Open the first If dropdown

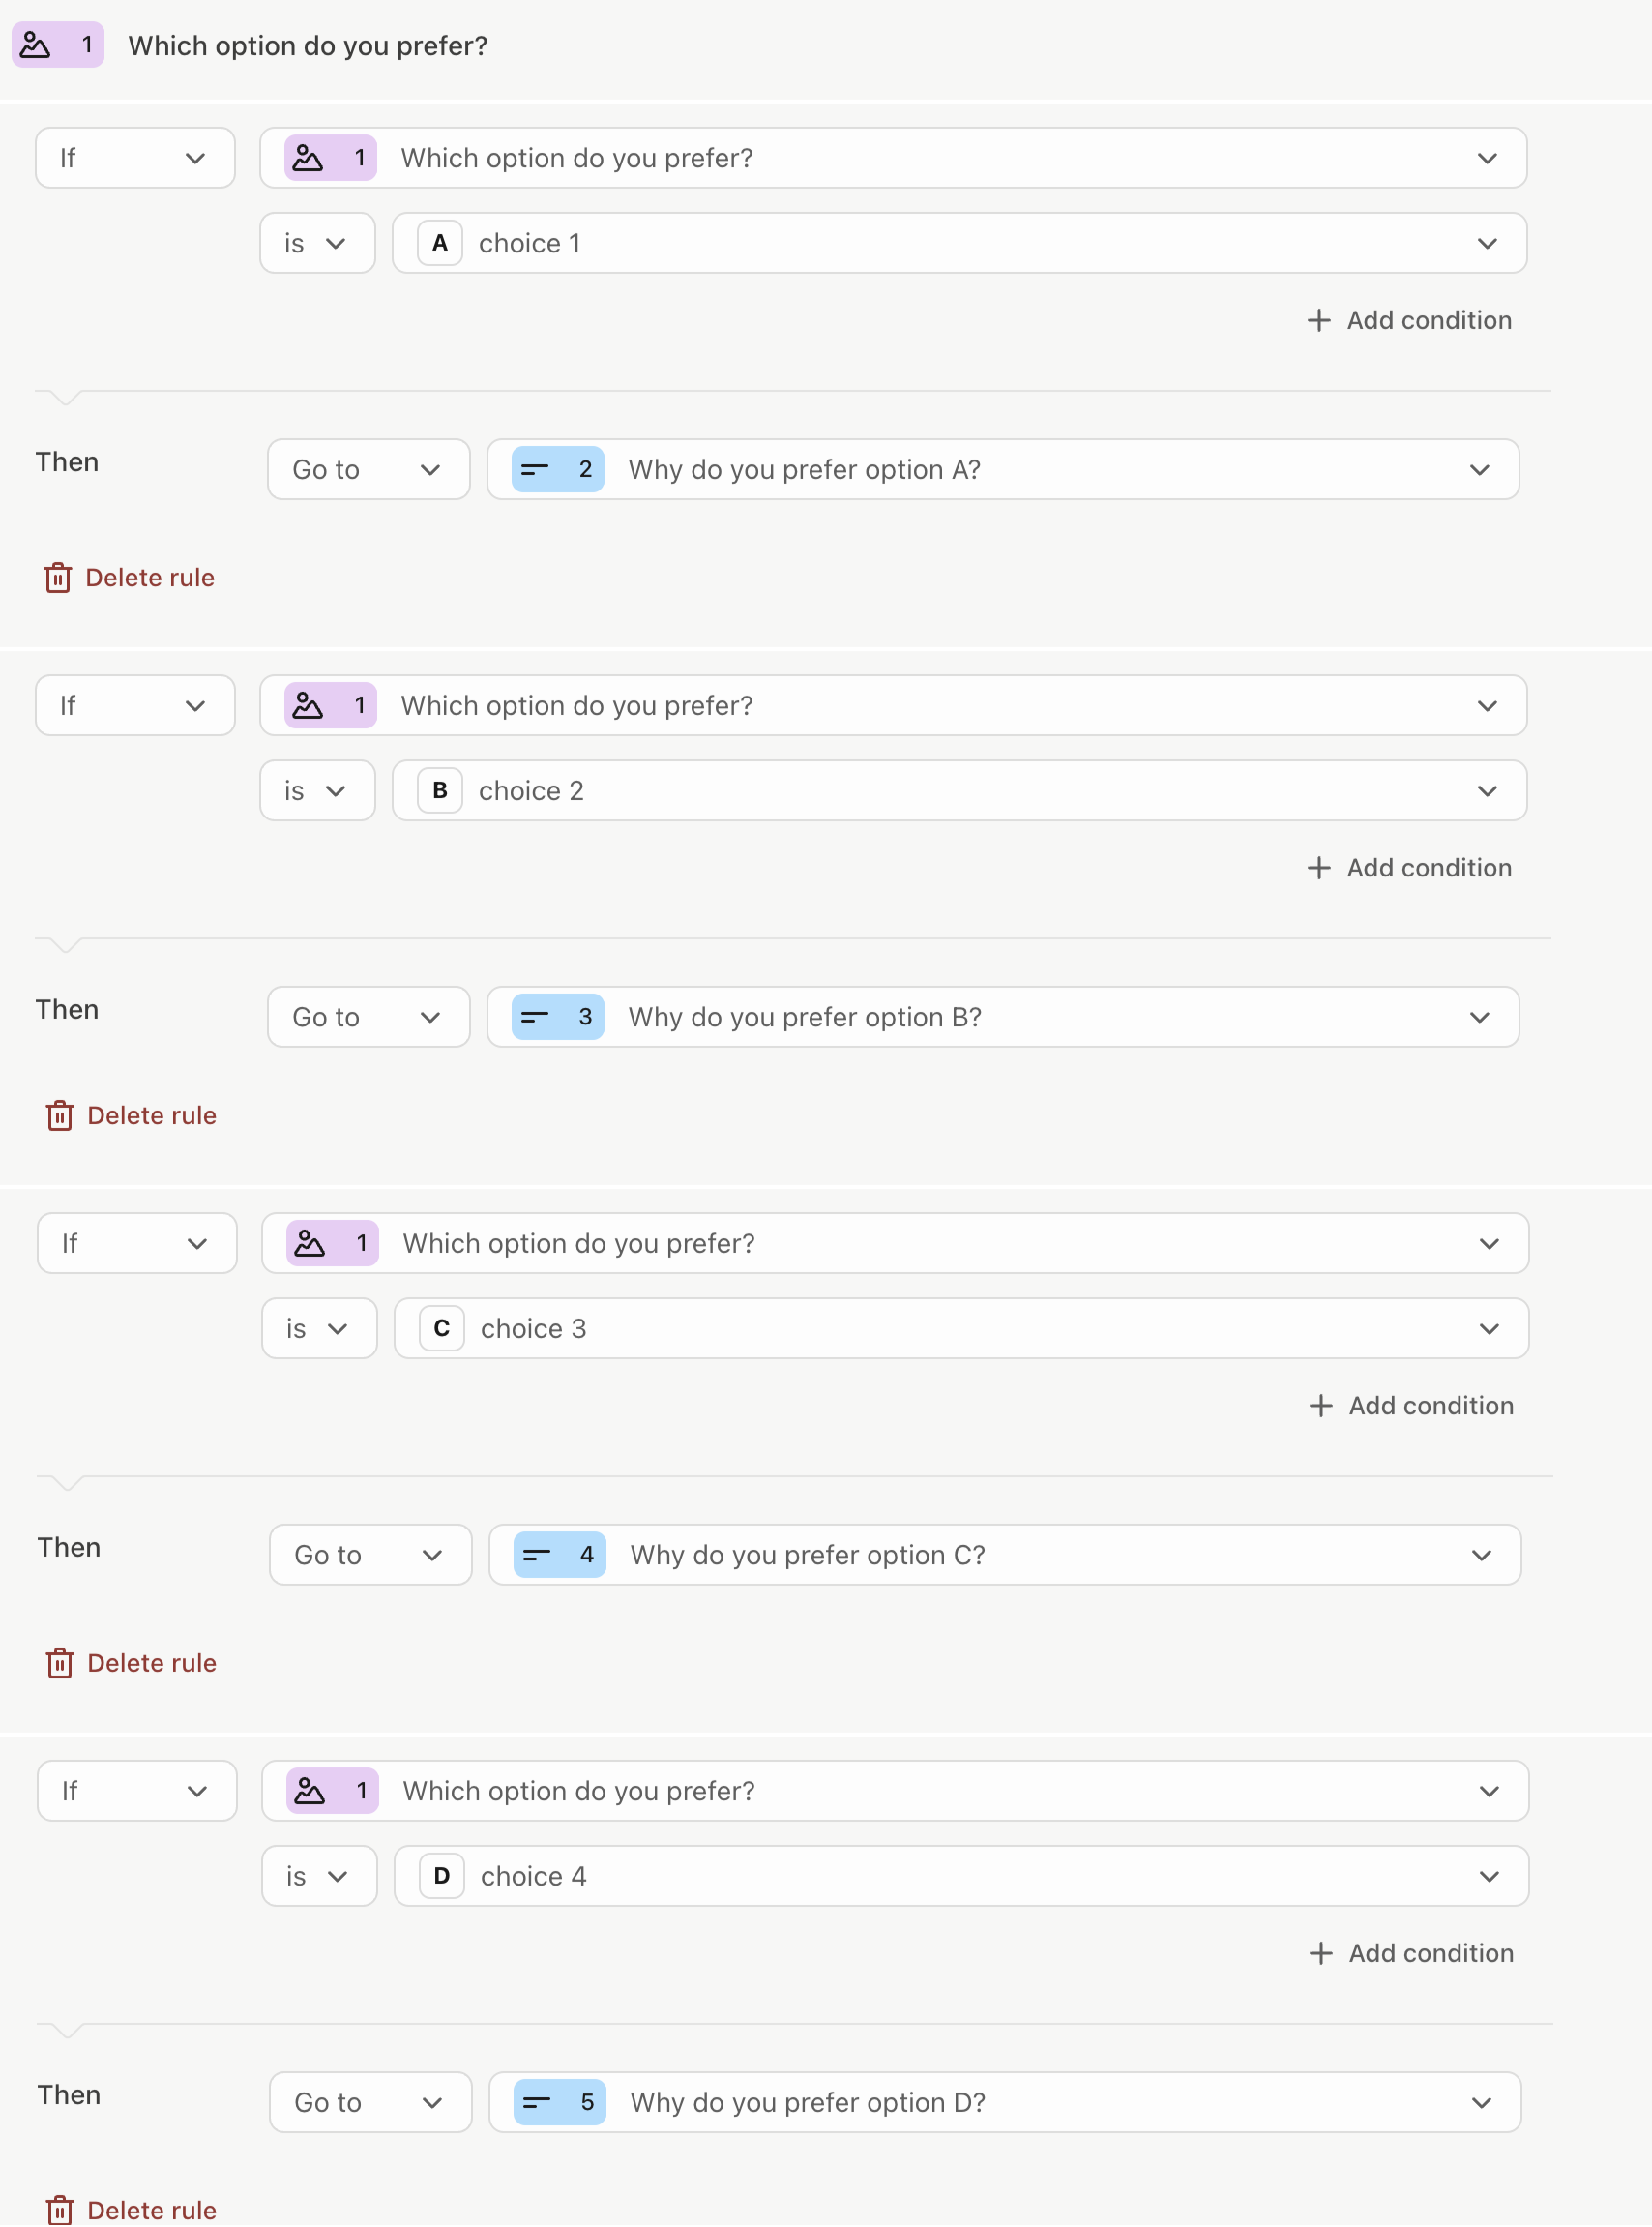tap(135, 158)
